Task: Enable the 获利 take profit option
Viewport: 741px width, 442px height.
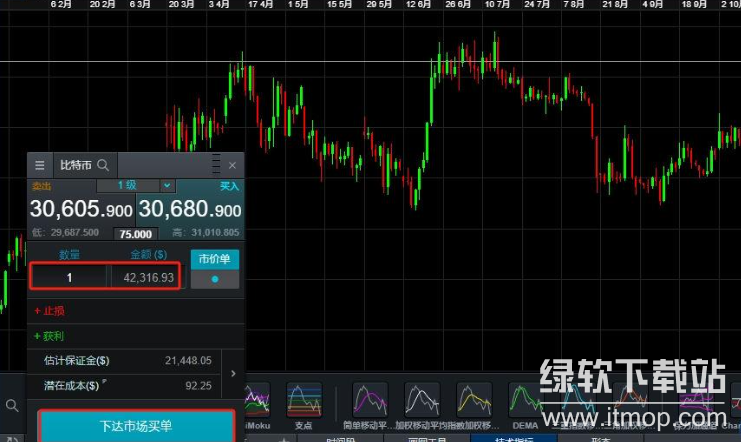Action: pos(48,336)
